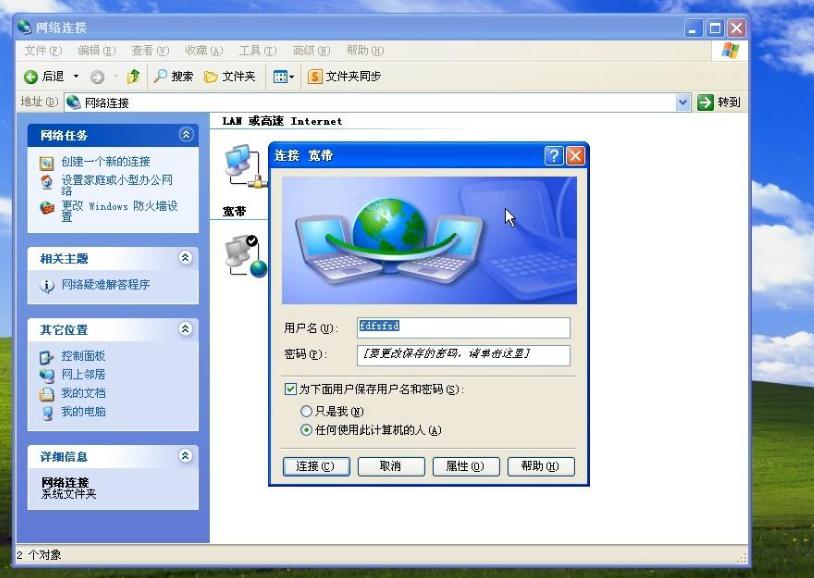Open 控制面板 link
The image size is (814, 578).
tap(83, 356)
